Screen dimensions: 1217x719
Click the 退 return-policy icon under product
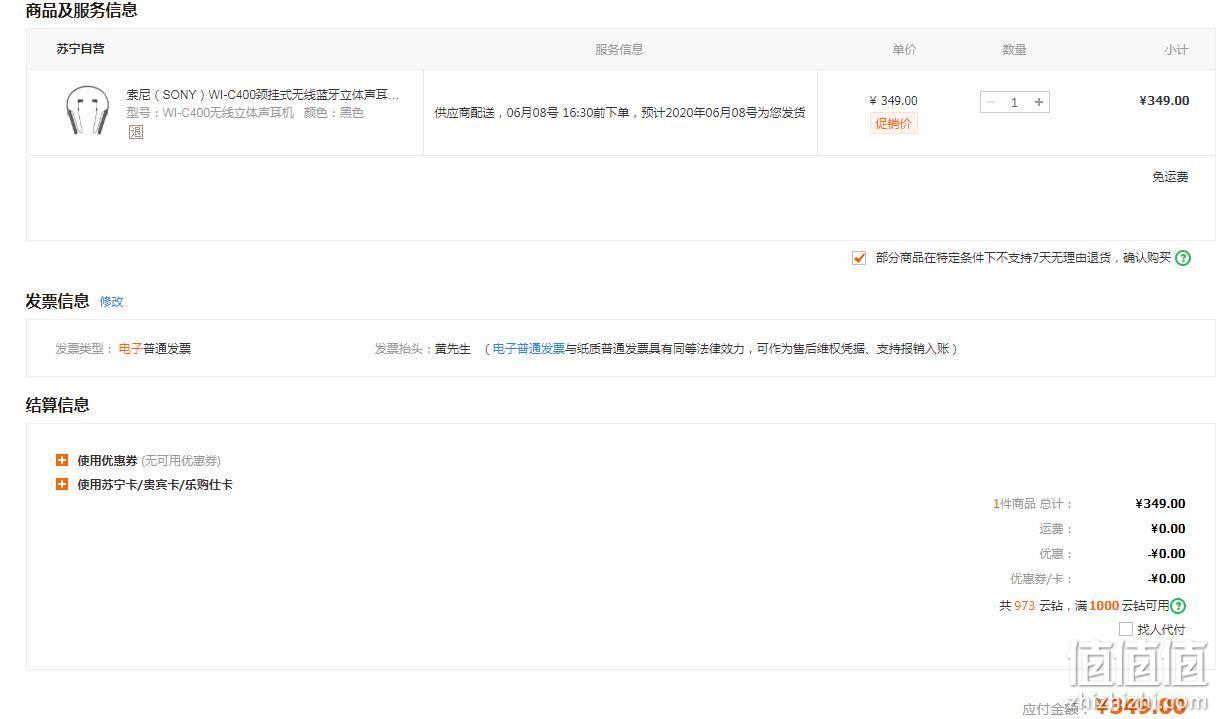pos(136,132)
